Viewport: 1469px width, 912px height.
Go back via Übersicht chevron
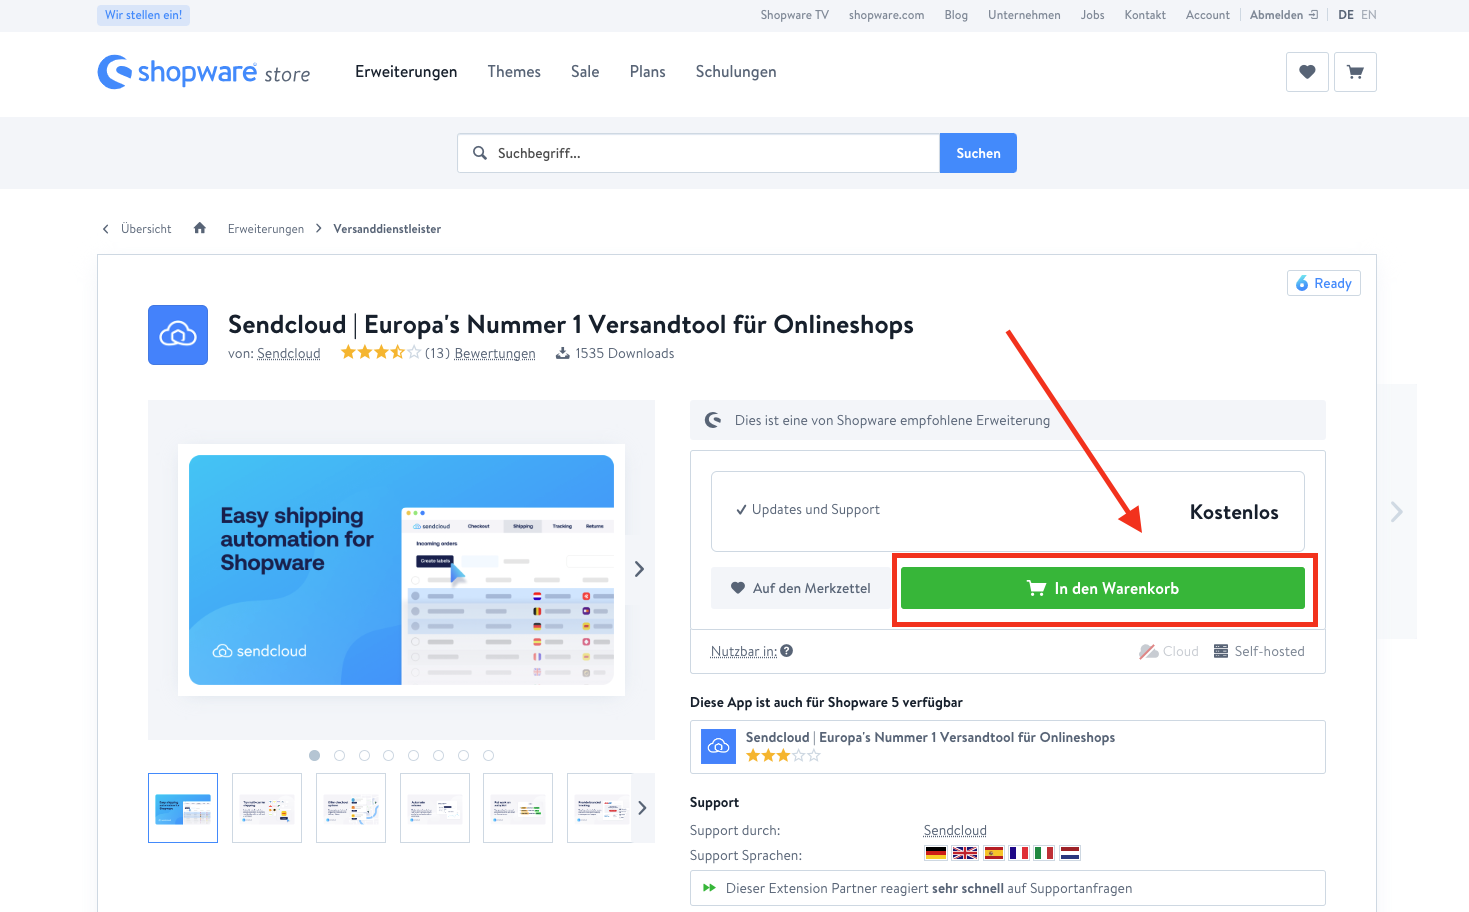pyautogui.click(x=105, y=229)
